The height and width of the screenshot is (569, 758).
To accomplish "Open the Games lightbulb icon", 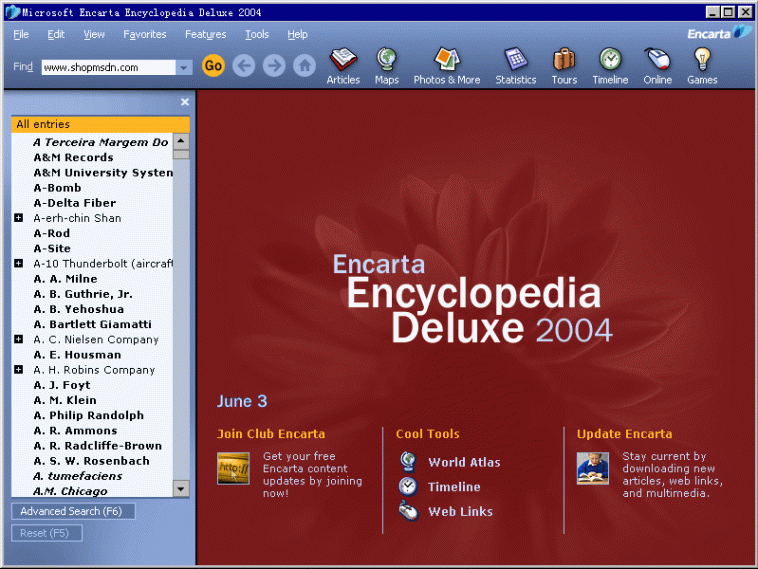I will (x=702, y=59).
